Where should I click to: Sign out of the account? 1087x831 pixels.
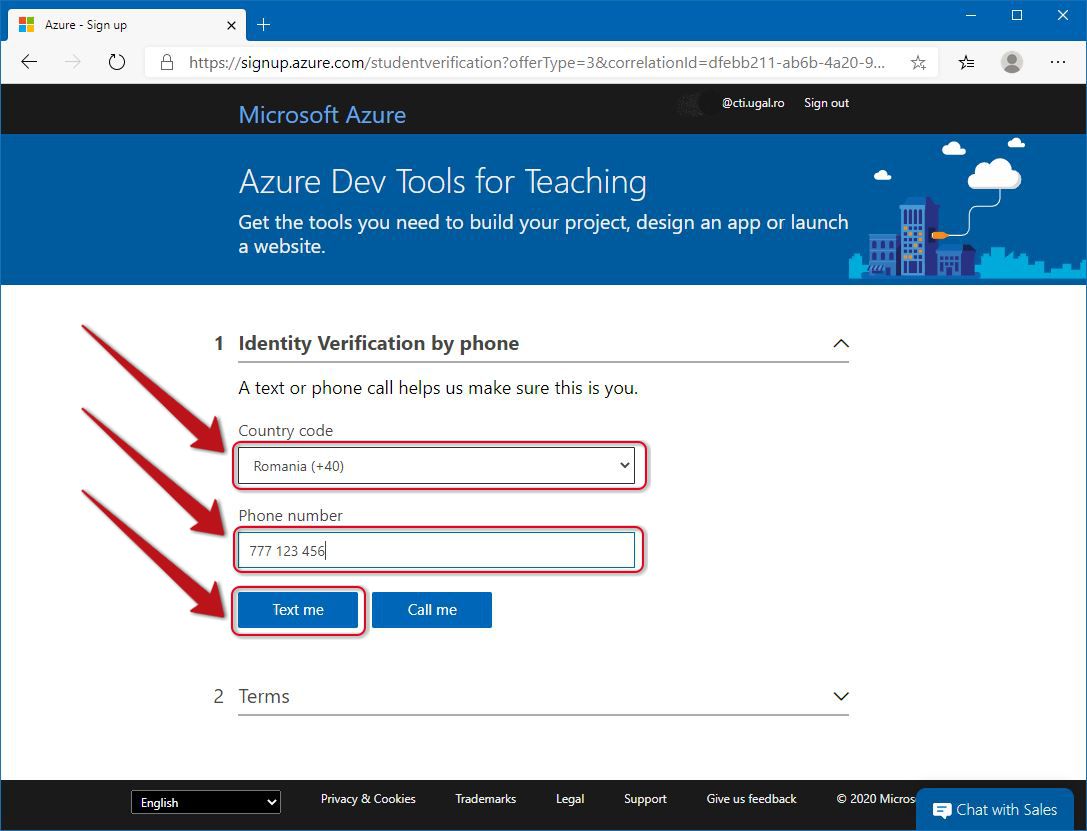[x=826, y=103]
